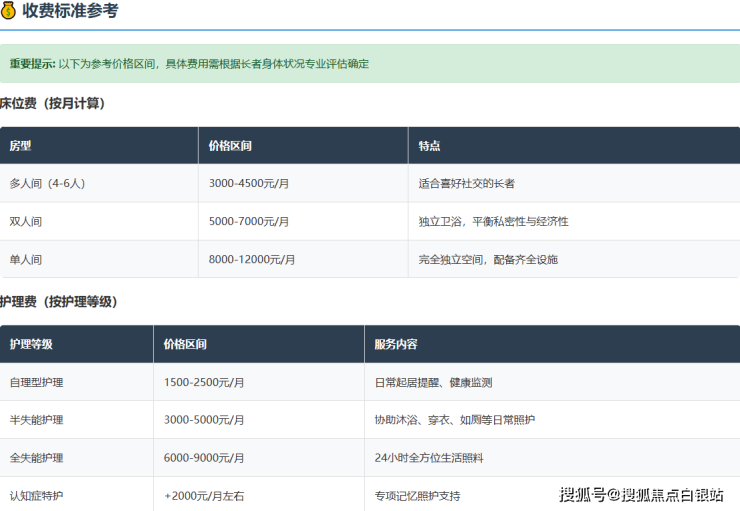This screenshot has height=511, width=740.
Task: Click the 单人间 room type cell
Action: tap(99, 260)
